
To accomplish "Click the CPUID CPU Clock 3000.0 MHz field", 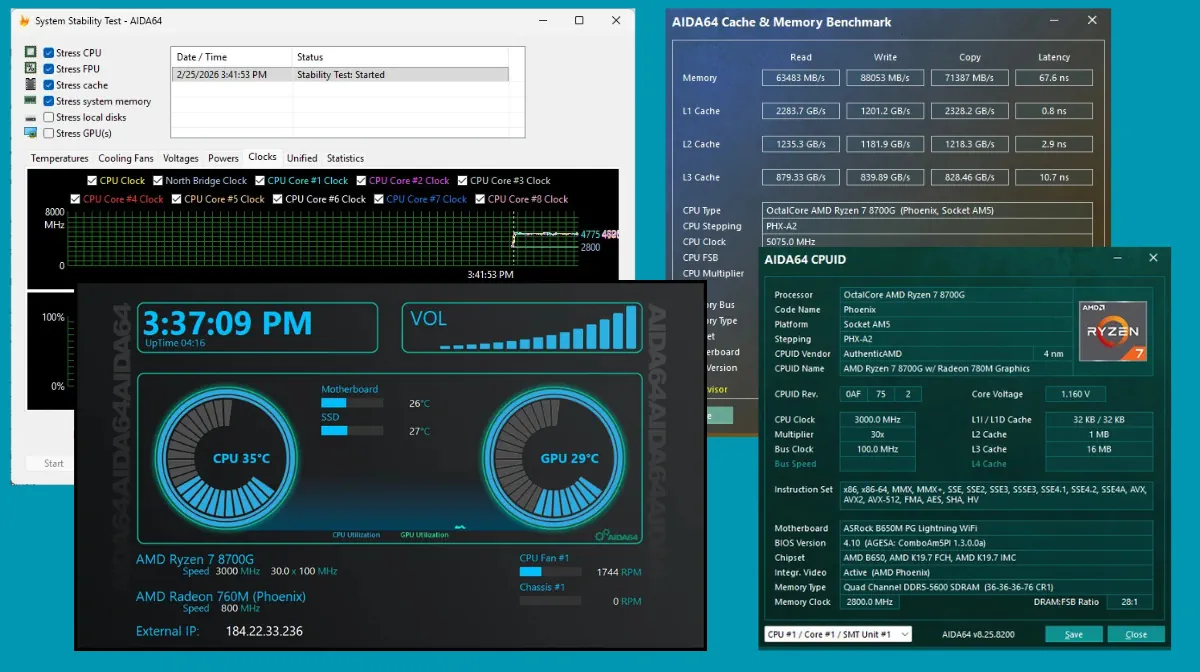I will (x=878, y=420).
